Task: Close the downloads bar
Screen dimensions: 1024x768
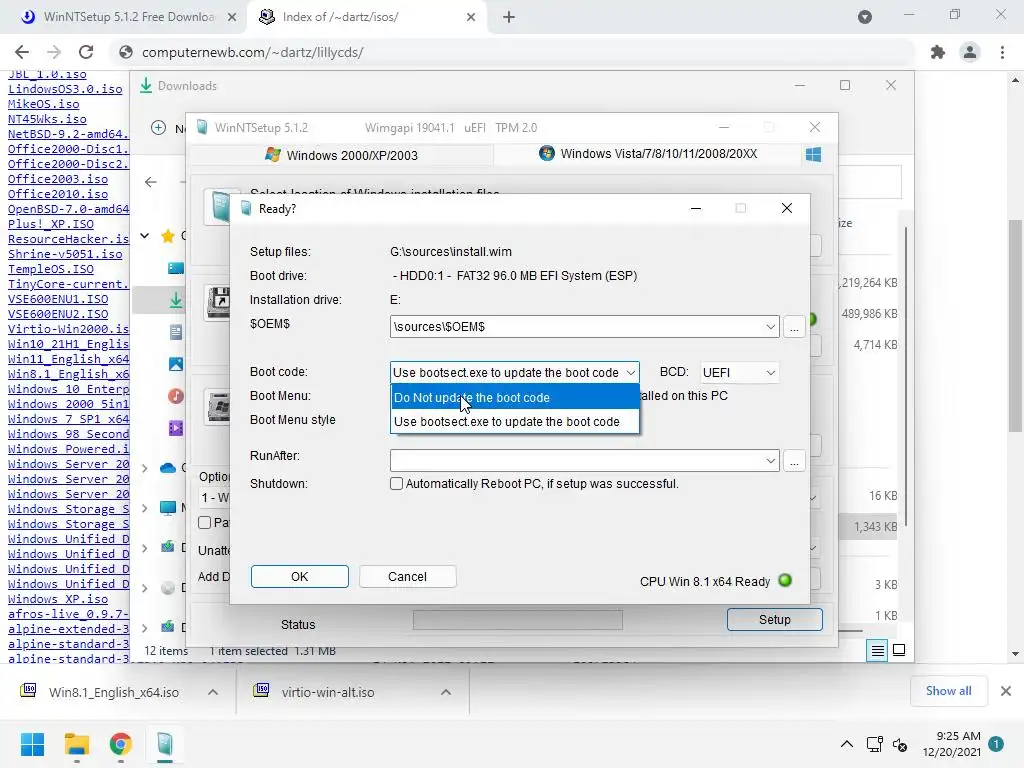Action: click(x=1006, y=691)
